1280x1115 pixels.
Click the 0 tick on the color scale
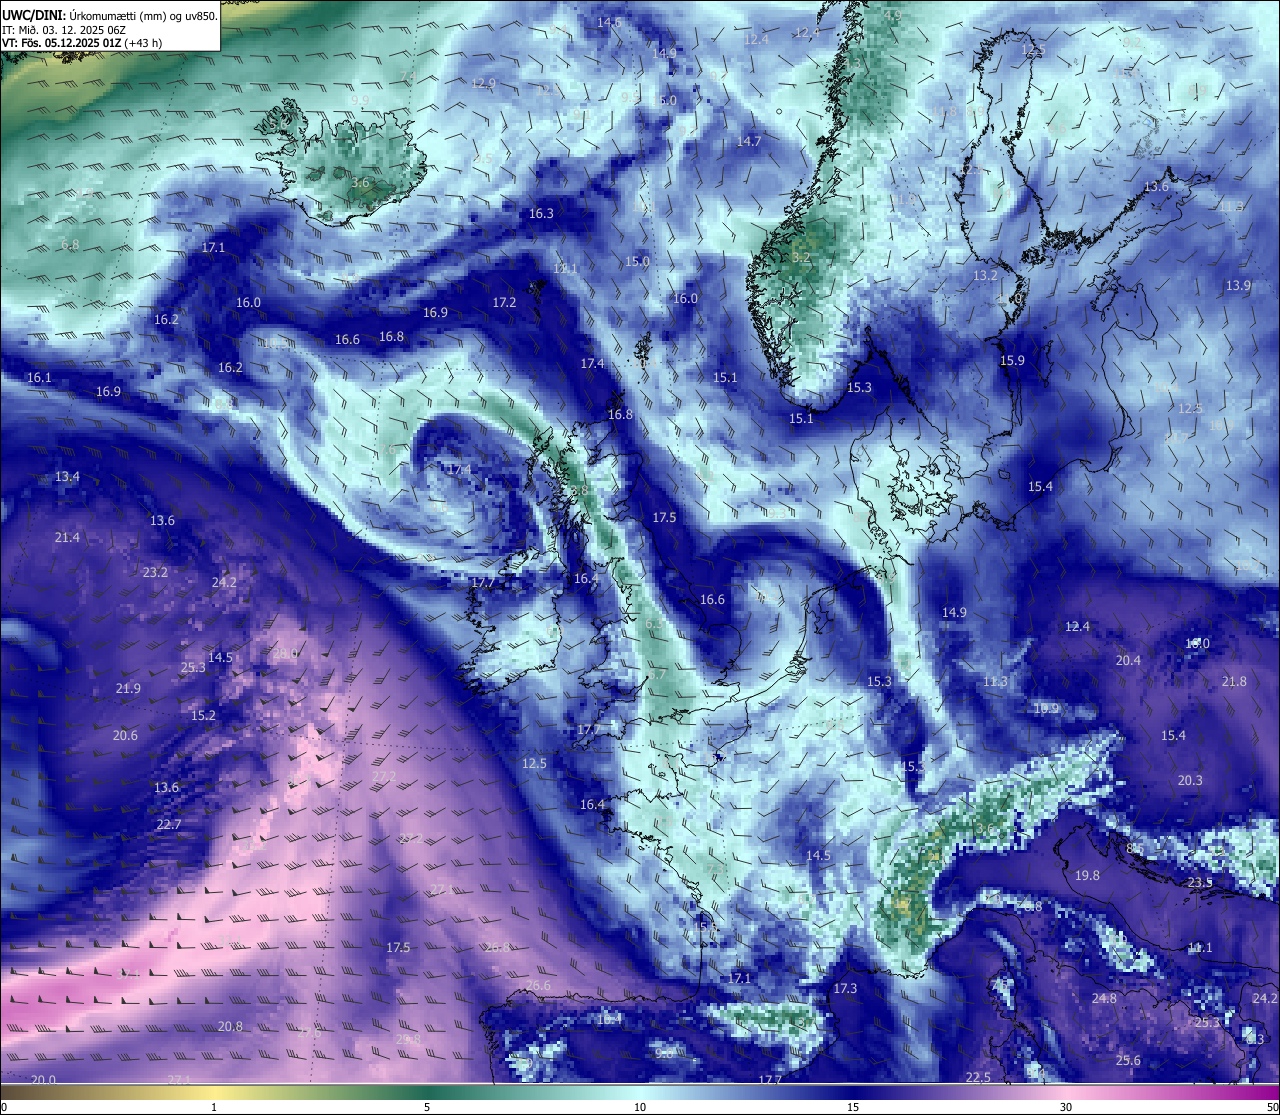click(x=3, y=1107)
